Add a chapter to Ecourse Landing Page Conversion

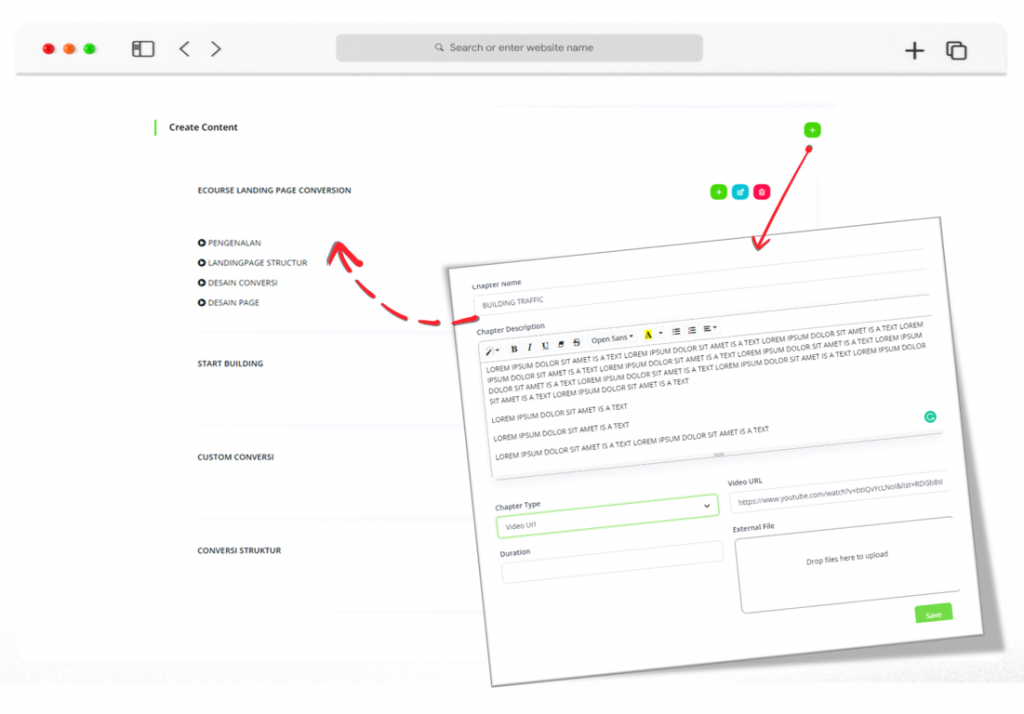pyautogui.click(x=718, y=192)
